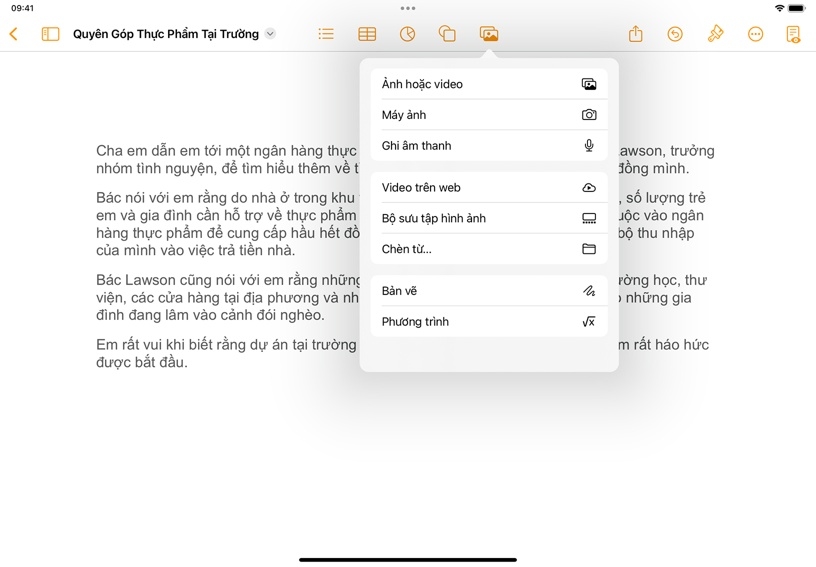The width and height of the screenshot is (816, 567).
Task: Open the Format paintbrush panel
Action: click(x=715, y=34)
